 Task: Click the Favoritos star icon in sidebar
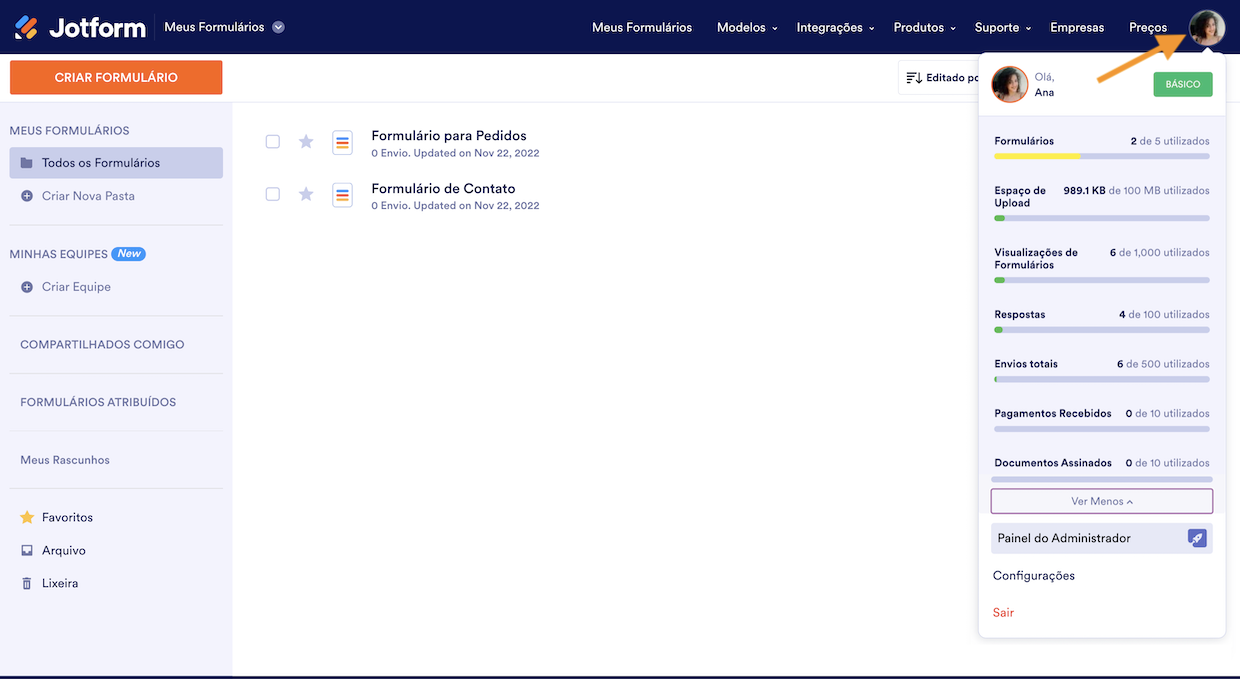pyautogui.click(x=27, y=517)
